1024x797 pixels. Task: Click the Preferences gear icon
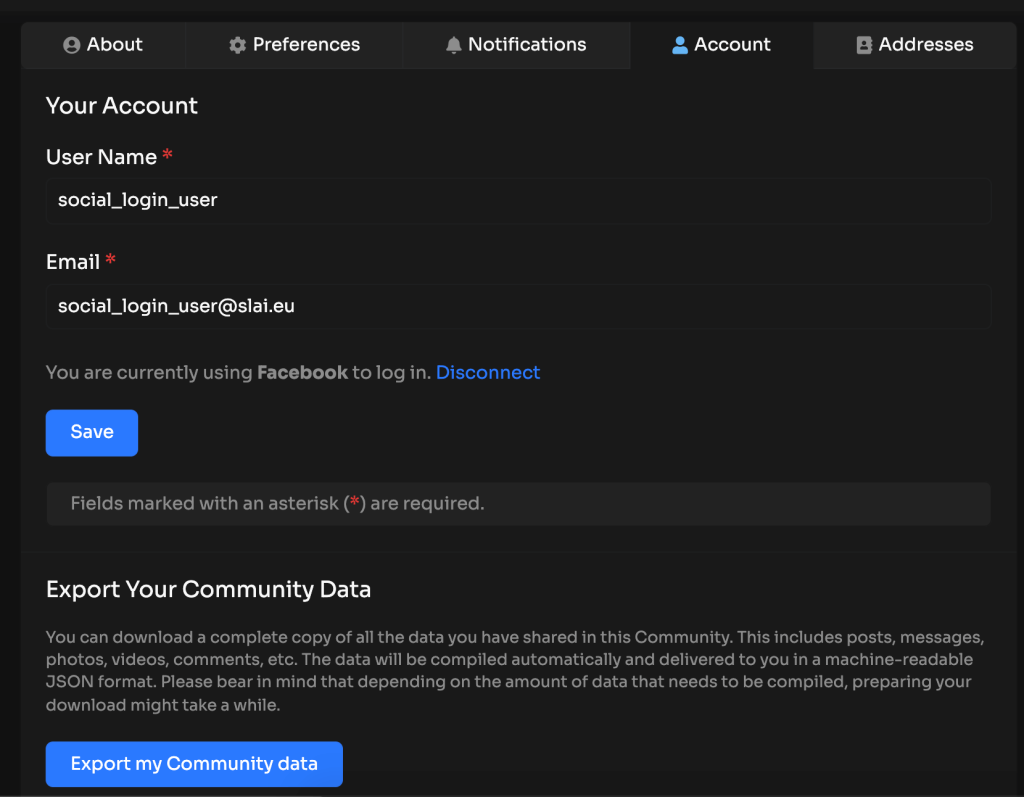(x=238, y=45)
